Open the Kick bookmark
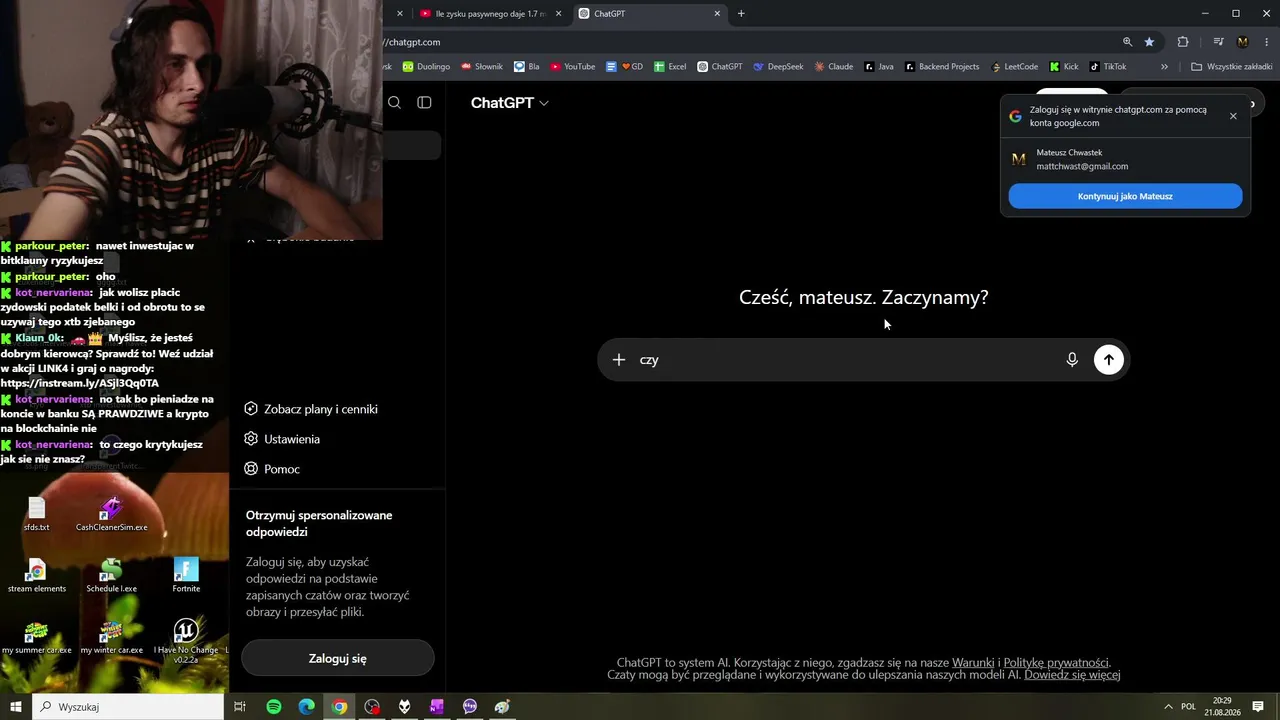1280x720 pixels. click(1064, 67)
